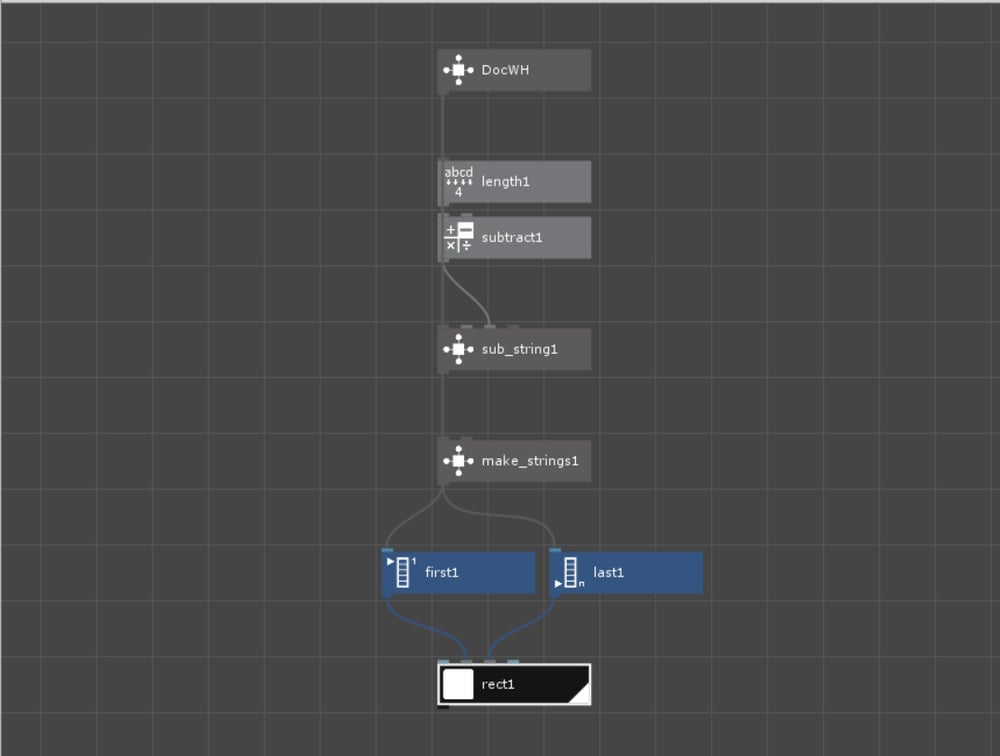1000x756 pixels.
Task: Click the middle input port atop sub_string1
Action: 490,327
